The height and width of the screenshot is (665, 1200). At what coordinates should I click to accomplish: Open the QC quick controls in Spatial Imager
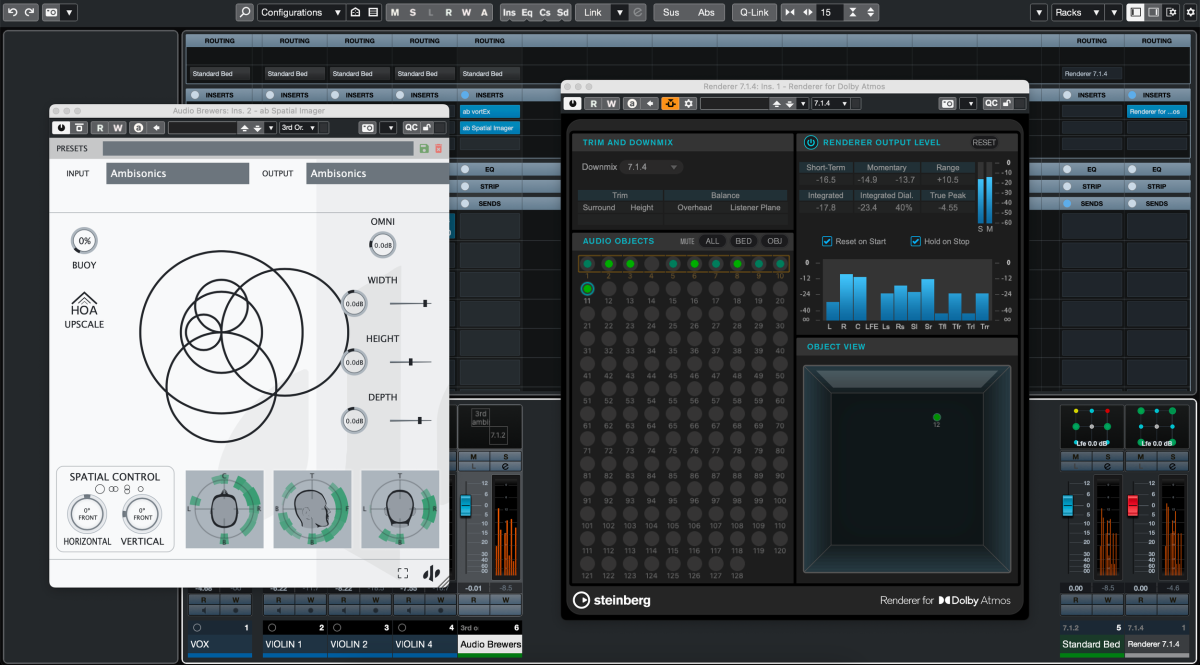411,128
